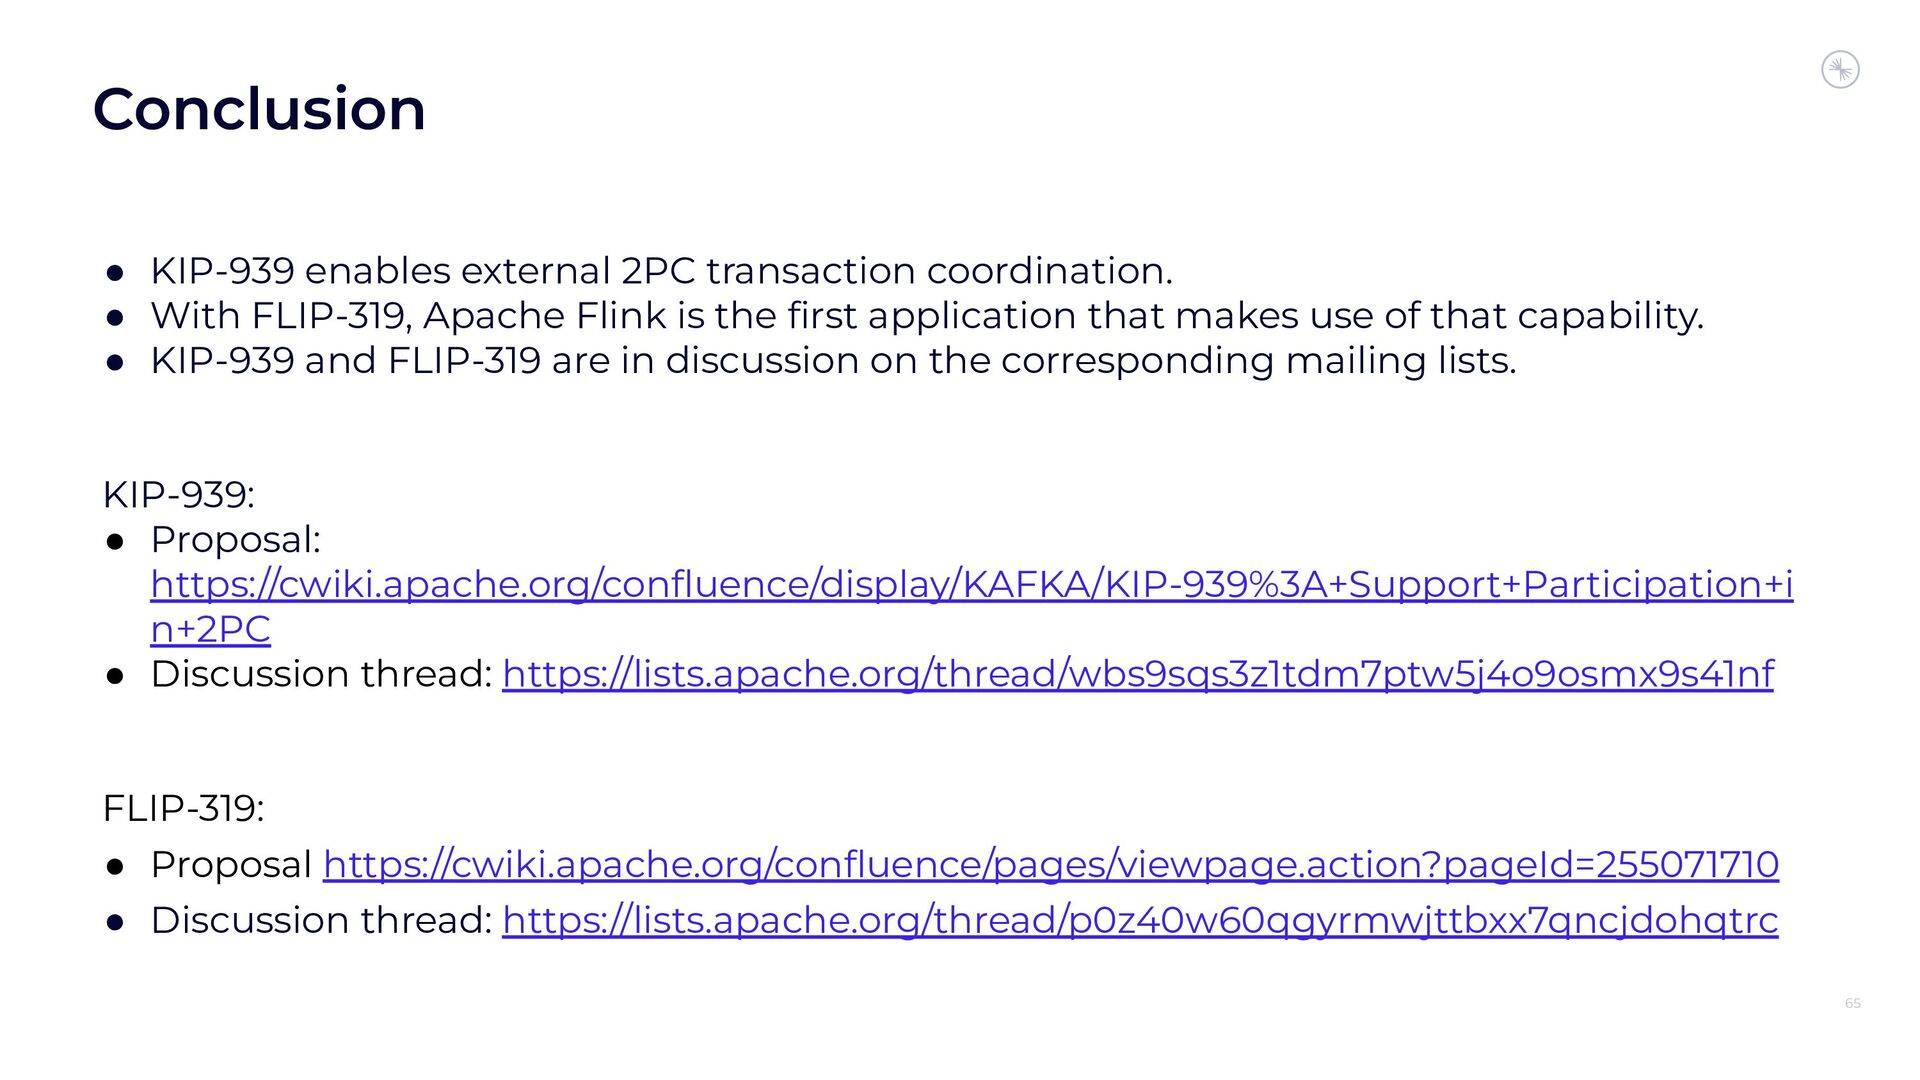Click the 'Proposal' label under FLIP-319
1920x1080 pixels.
[231, 865]
